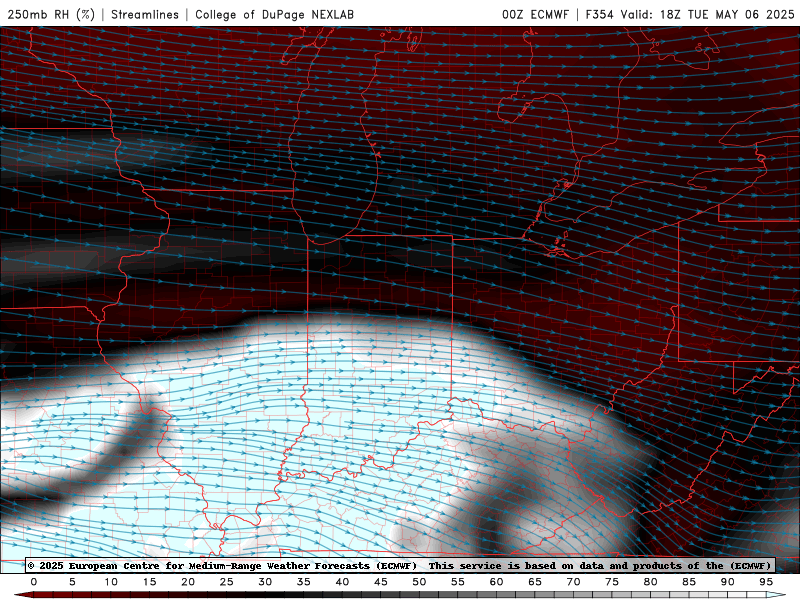Click the "20" label on color scale
Viewport: 800px width, 600px height.
pyautogui.click(x=188, y=582)
